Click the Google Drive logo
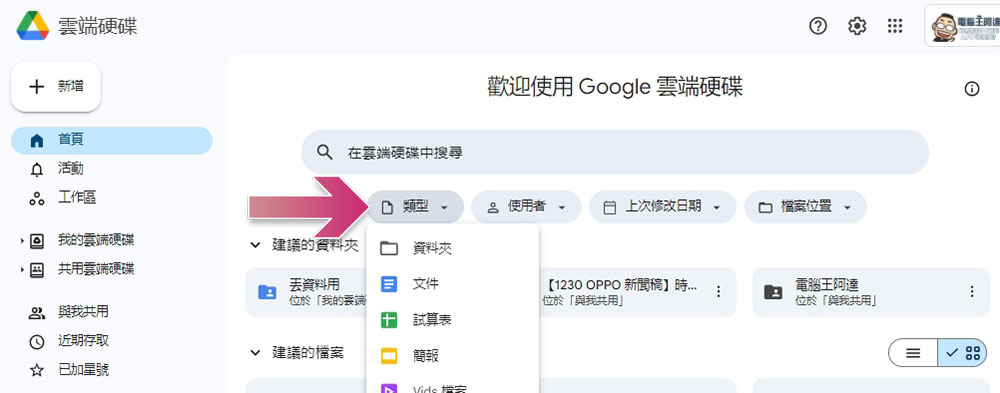This screenshot has width=1000, height=393. coord(33,26)
